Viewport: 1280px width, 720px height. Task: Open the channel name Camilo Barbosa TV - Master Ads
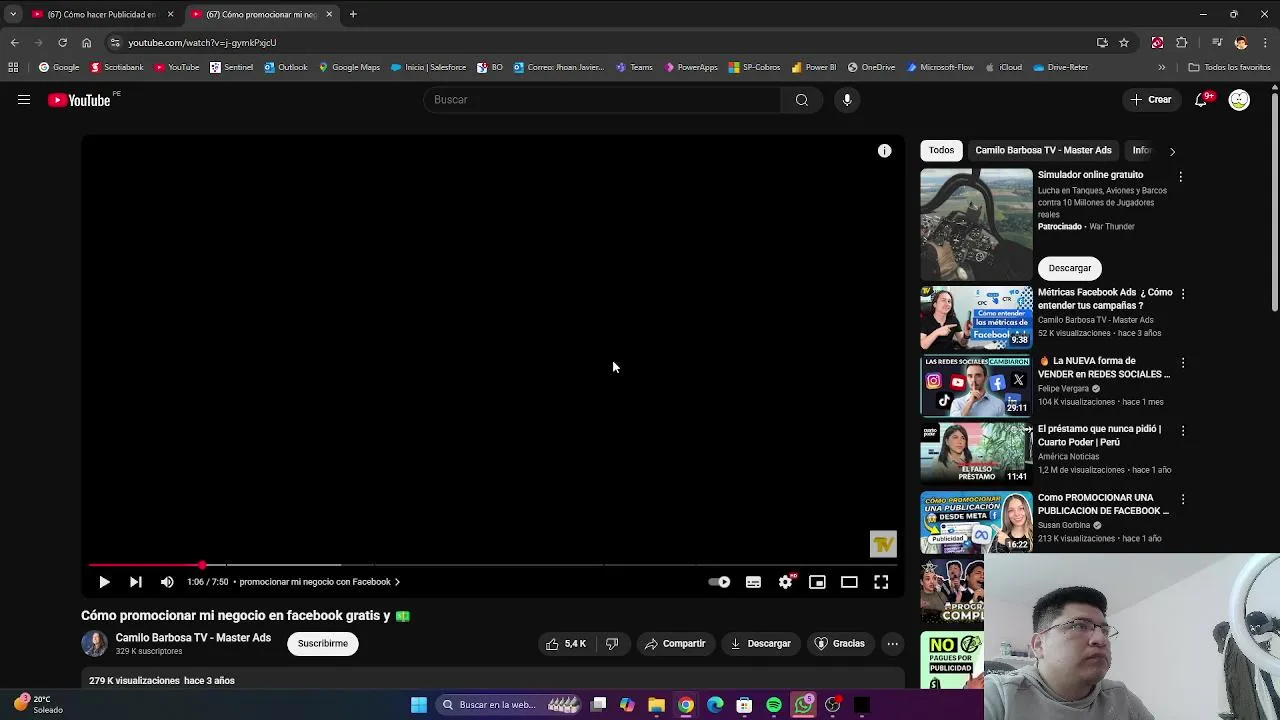click(193, 638)
